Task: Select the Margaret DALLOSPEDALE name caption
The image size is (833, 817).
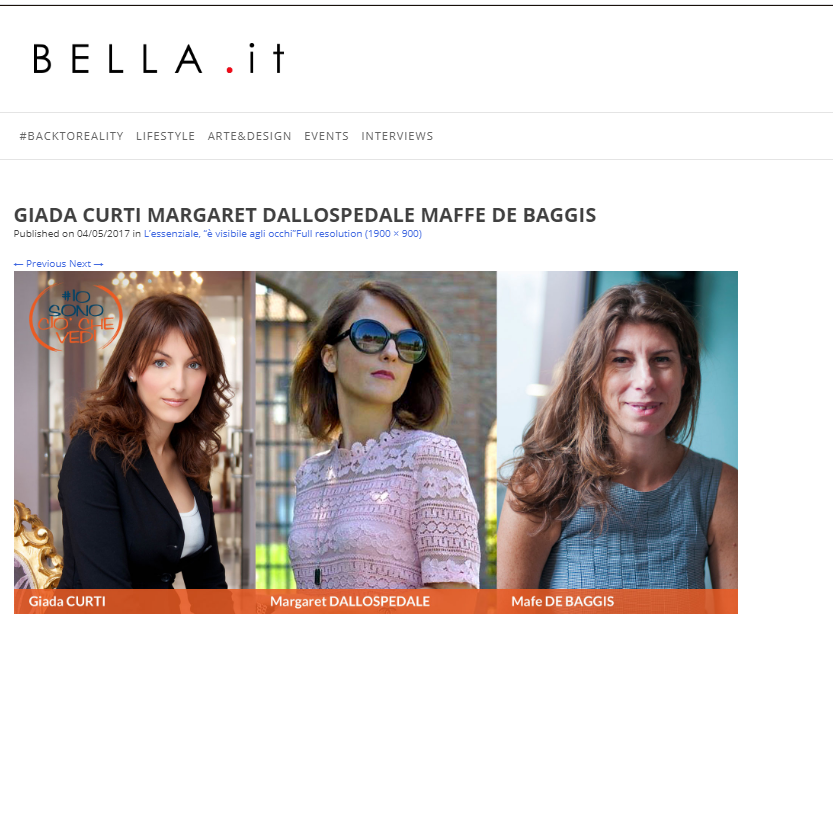Action: [x=350, y=601]
